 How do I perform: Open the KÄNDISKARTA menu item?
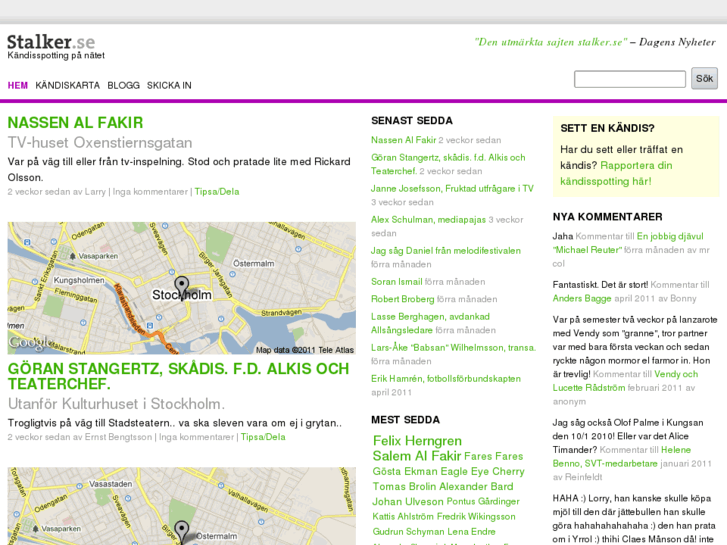click(x=68, y=85)
